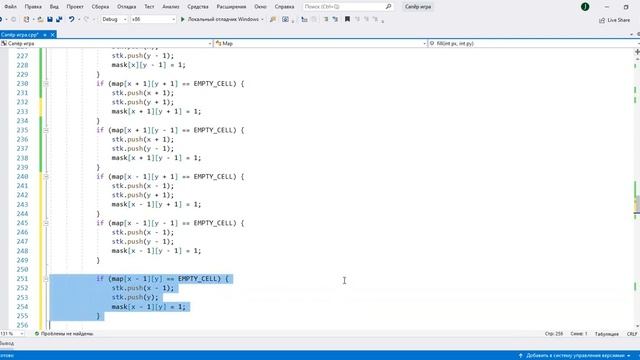
Task: Click the CRLF line ending indicator
Action: pos(632,334)
